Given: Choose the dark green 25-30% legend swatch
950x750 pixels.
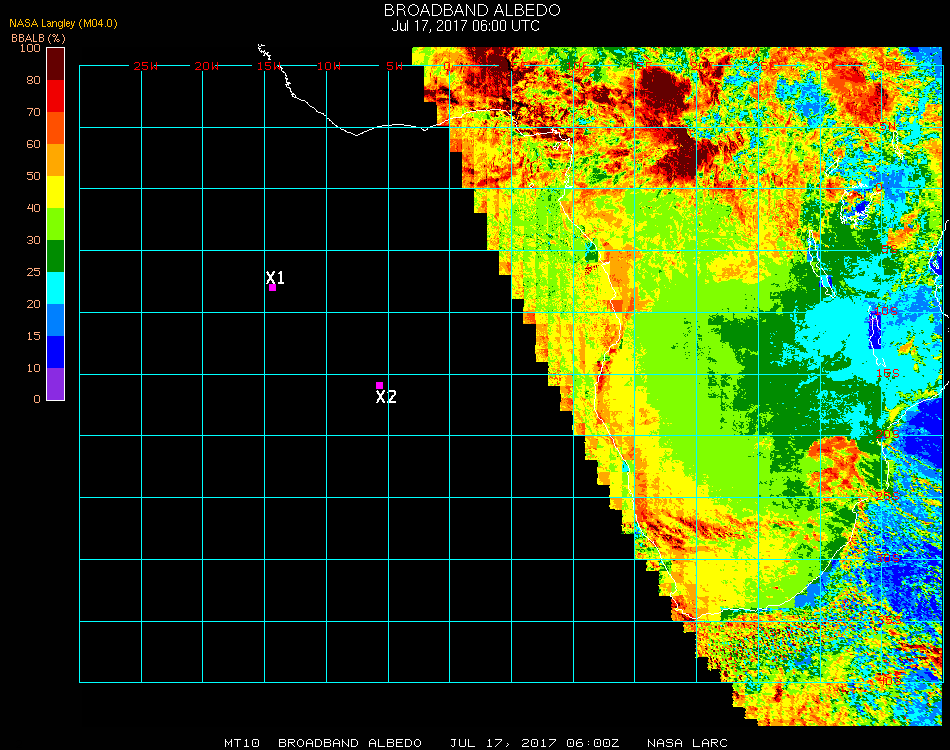Looking at the screenshot, I should point(56,255).
